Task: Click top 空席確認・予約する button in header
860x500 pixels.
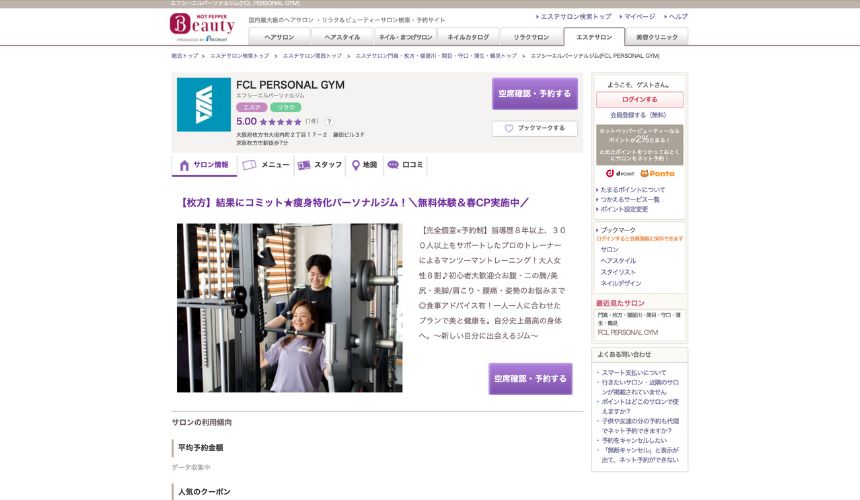Action: [534, 94]
